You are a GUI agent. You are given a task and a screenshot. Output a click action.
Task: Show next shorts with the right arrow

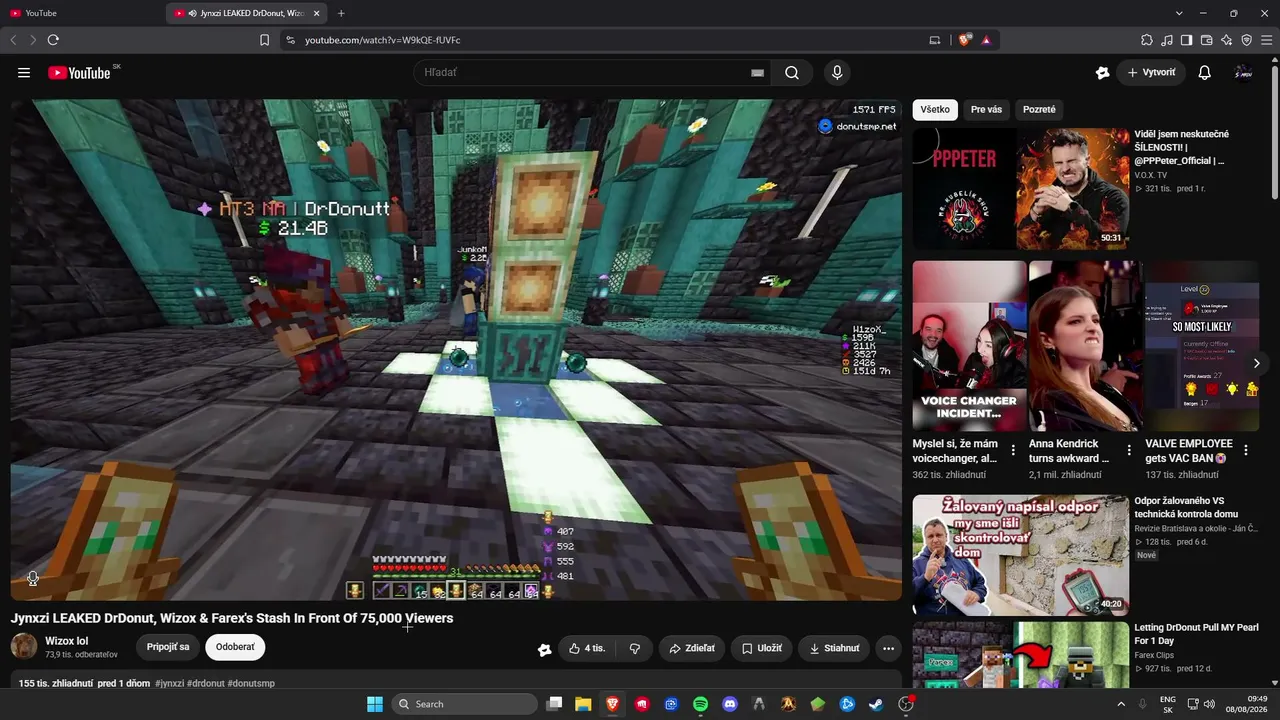[x=1257, y=363]
